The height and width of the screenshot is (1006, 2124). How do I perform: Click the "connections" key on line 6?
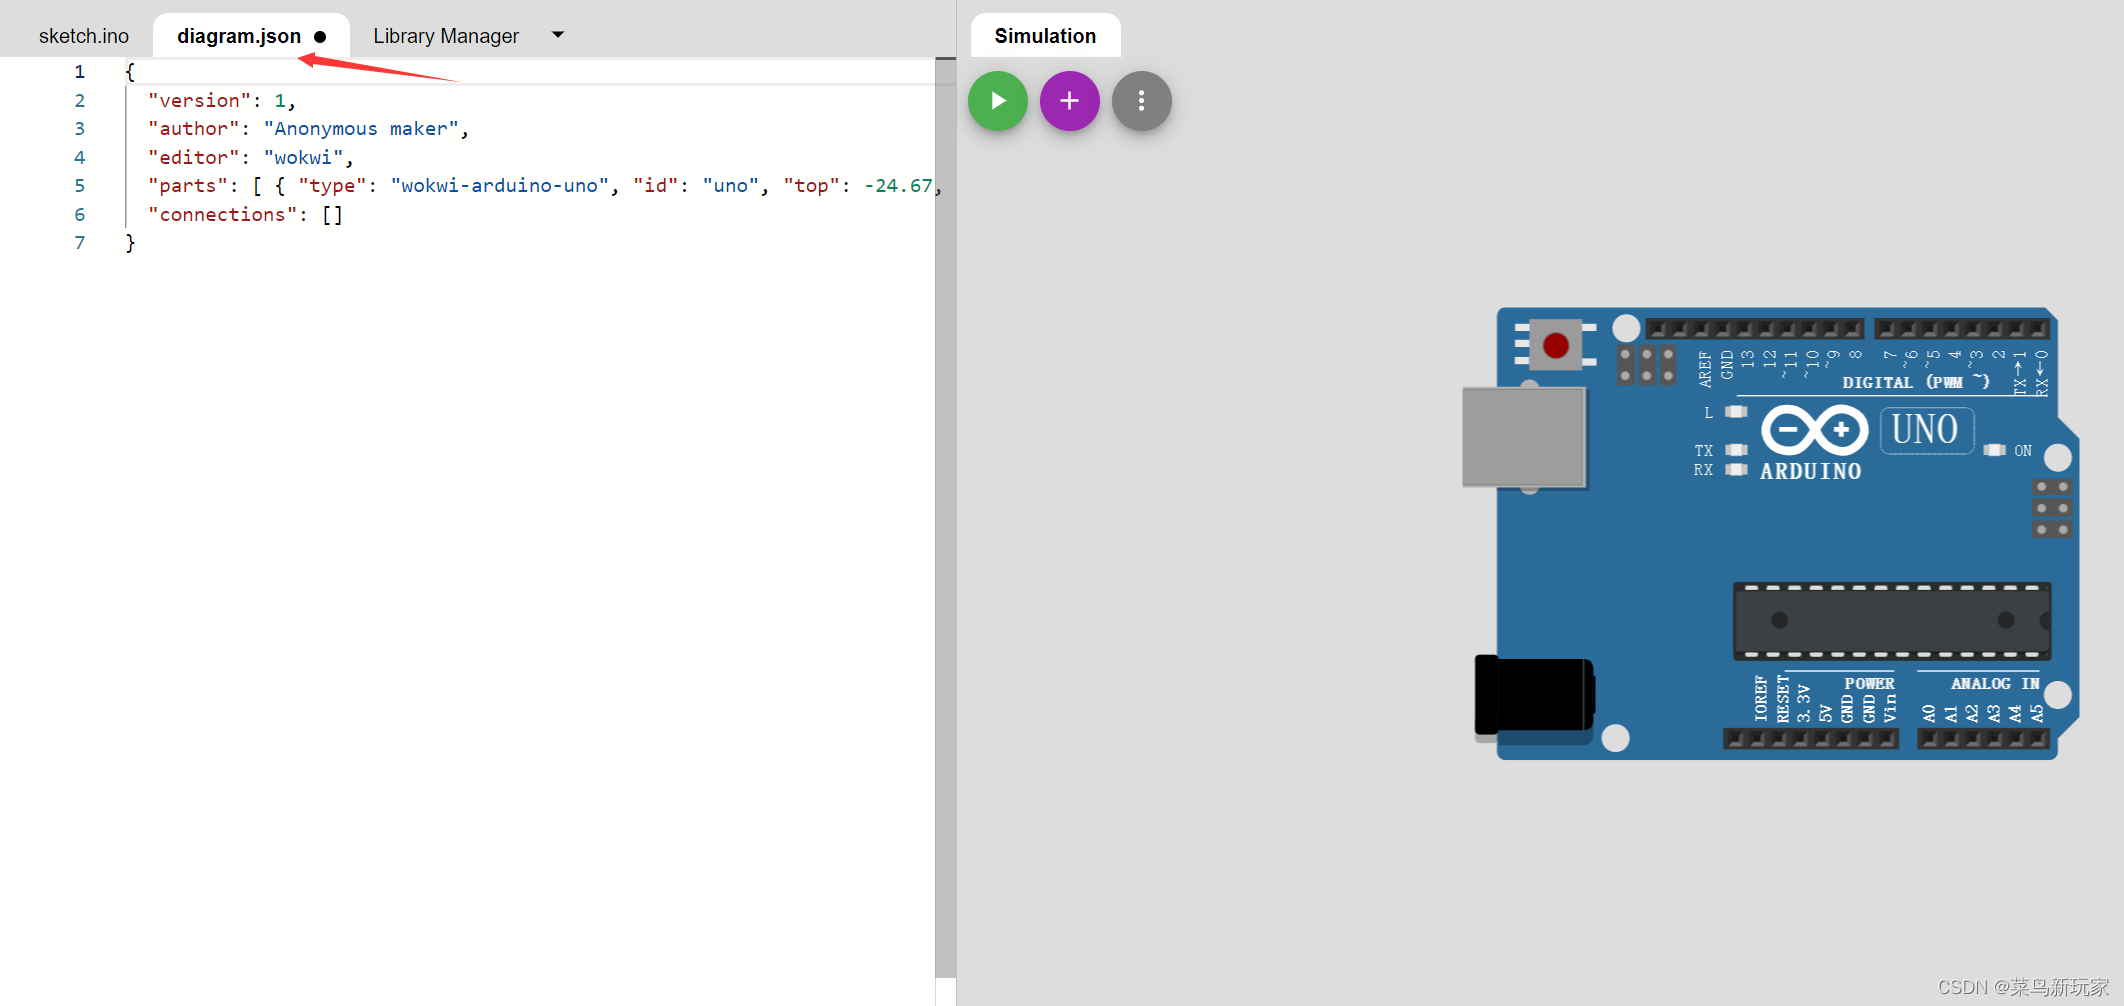(223, 215)
